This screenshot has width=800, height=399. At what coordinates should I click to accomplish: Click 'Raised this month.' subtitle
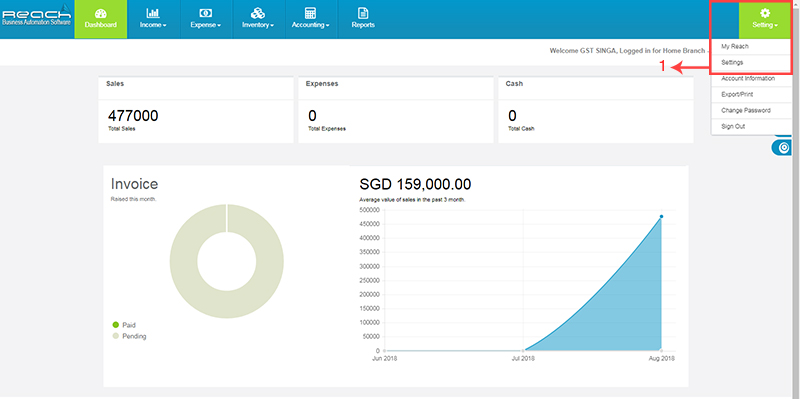point(134,199)
